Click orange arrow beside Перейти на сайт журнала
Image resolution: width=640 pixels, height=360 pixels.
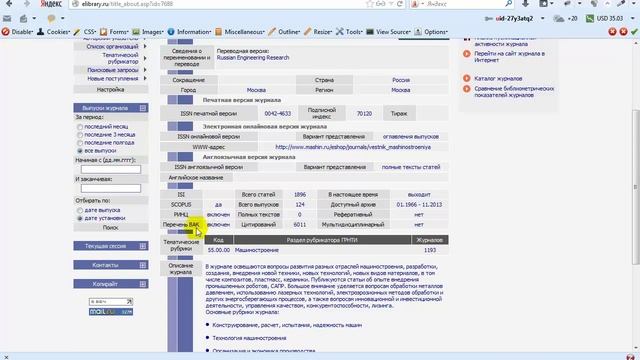pyautogui.click(x=467, y=53)
